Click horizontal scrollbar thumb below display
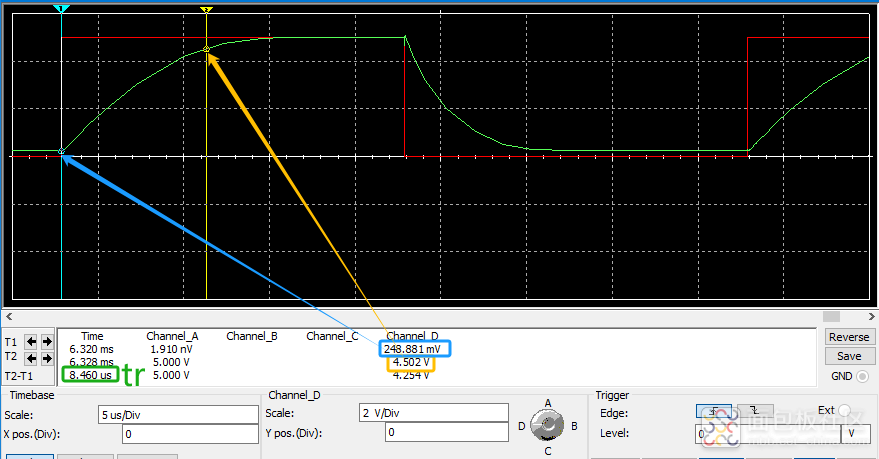The image size is (879, 459). click(x=831, y=317)
